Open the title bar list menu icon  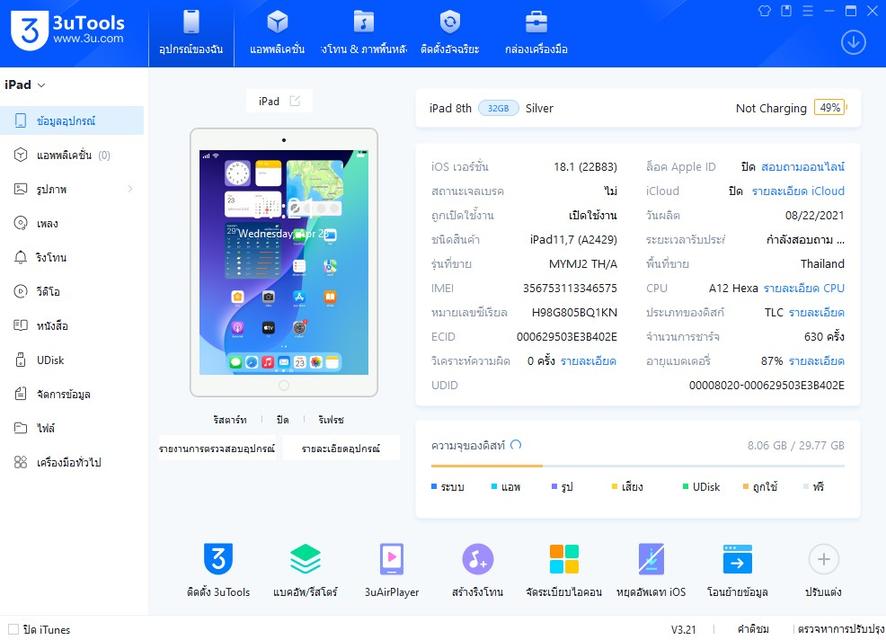(x=808, y=11)
